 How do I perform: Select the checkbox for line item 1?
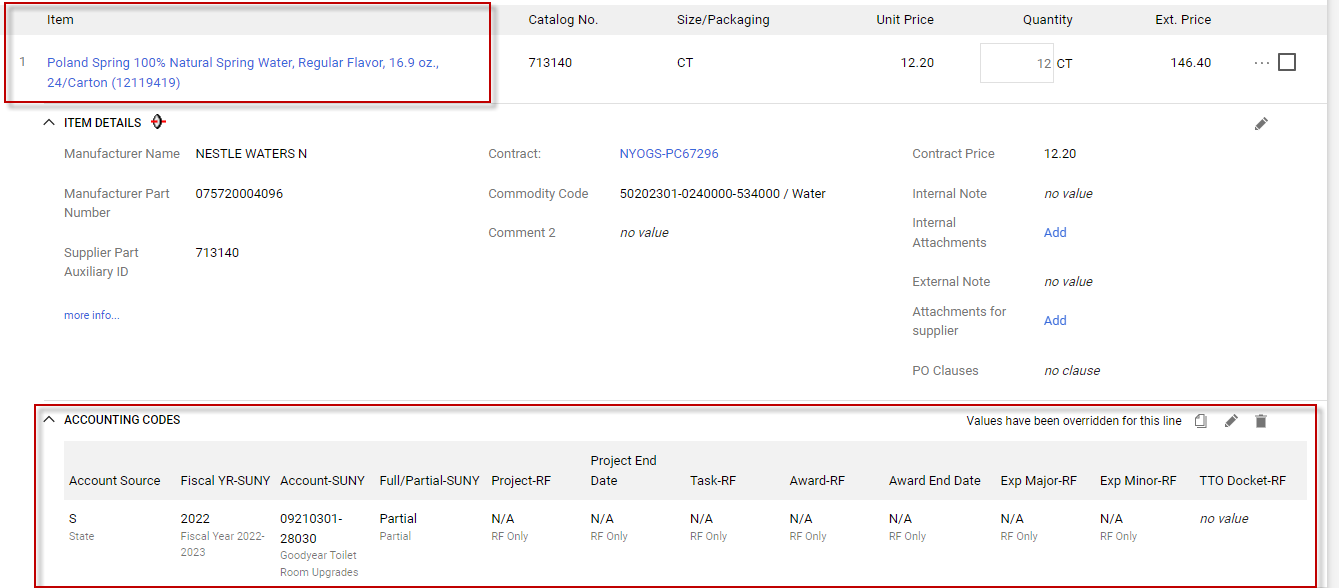coord(1287,62)
